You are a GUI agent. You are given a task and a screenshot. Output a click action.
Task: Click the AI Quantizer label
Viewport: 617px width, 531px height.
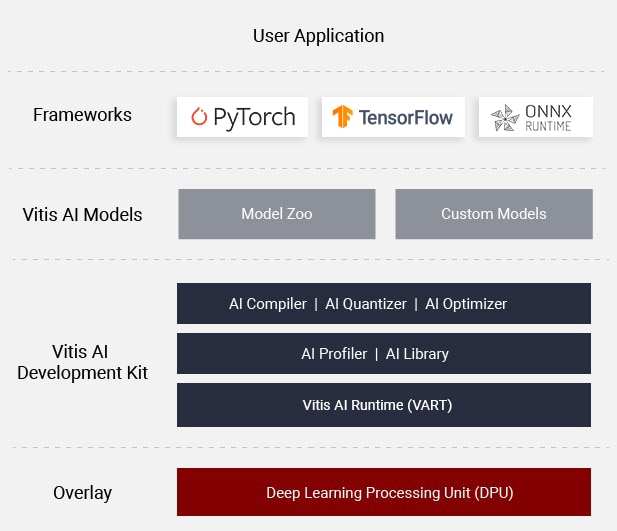366,304
